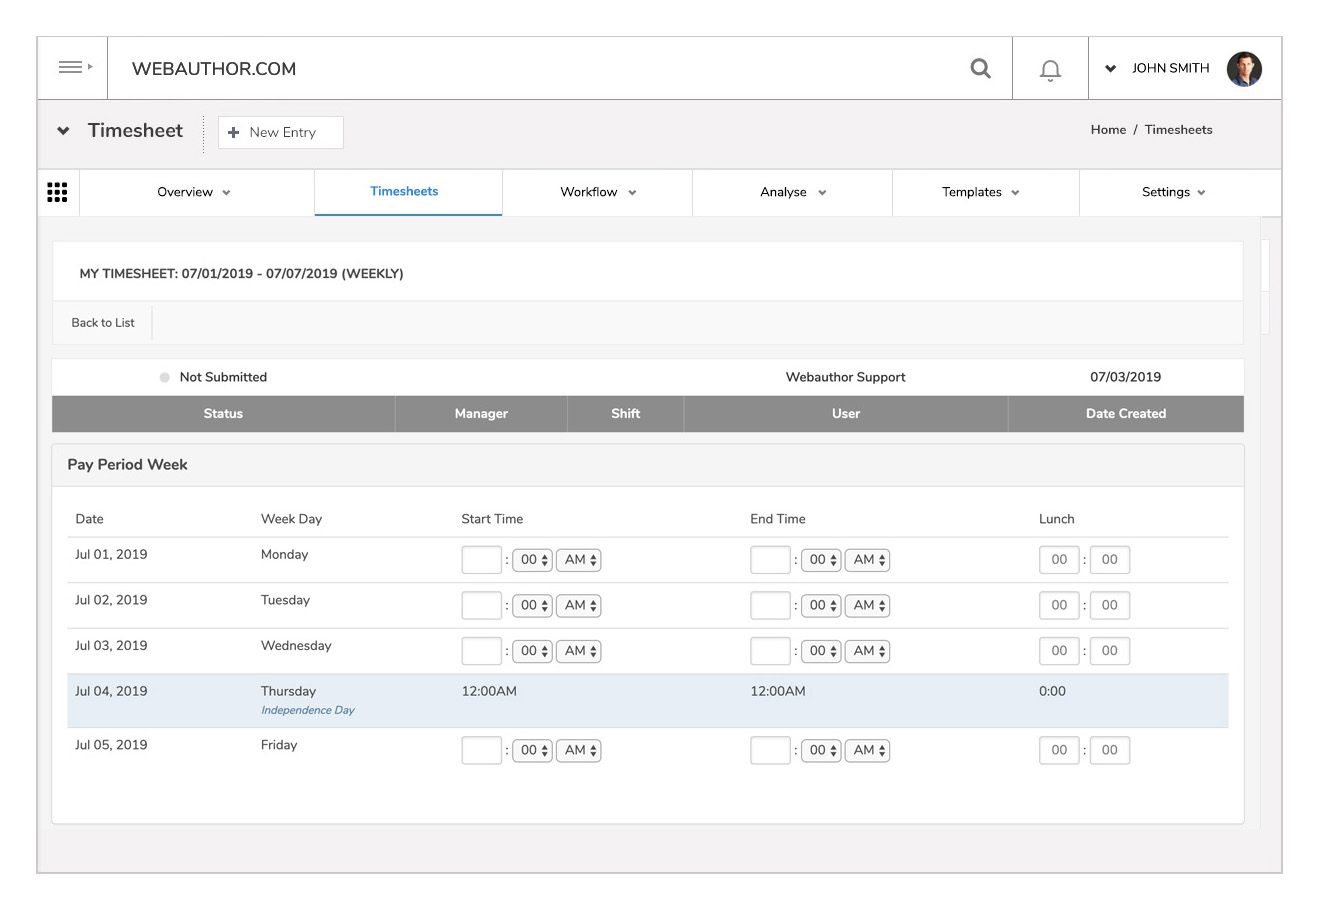
Task: Click John Smith's profile avatar
Action: pyautogui.click(x=1244, y=69)
